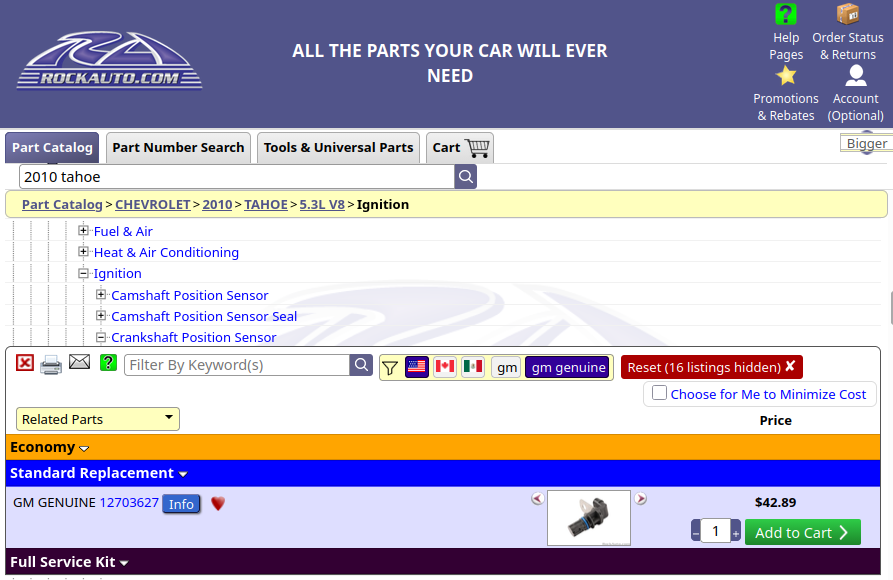Screen dimensions: 893x580
Task: Click green question mark help icon in listing
Action: pyautogui.click(x=108, y=362)
